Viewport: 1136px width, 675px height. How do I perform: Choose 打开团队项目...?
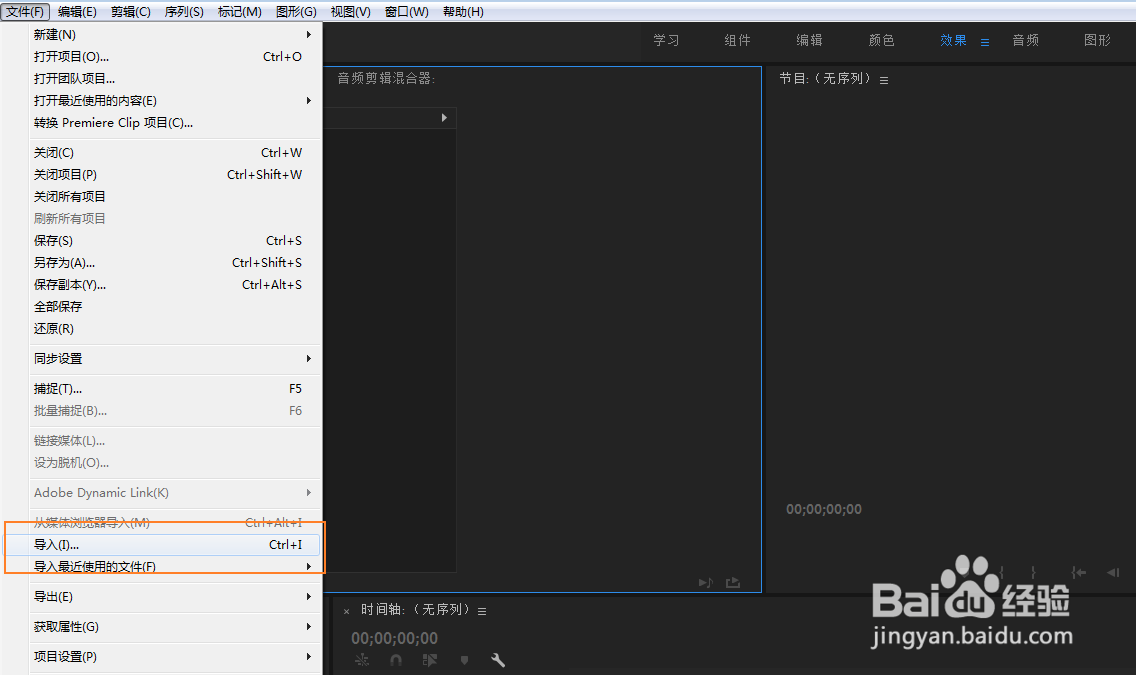point(174,78)
